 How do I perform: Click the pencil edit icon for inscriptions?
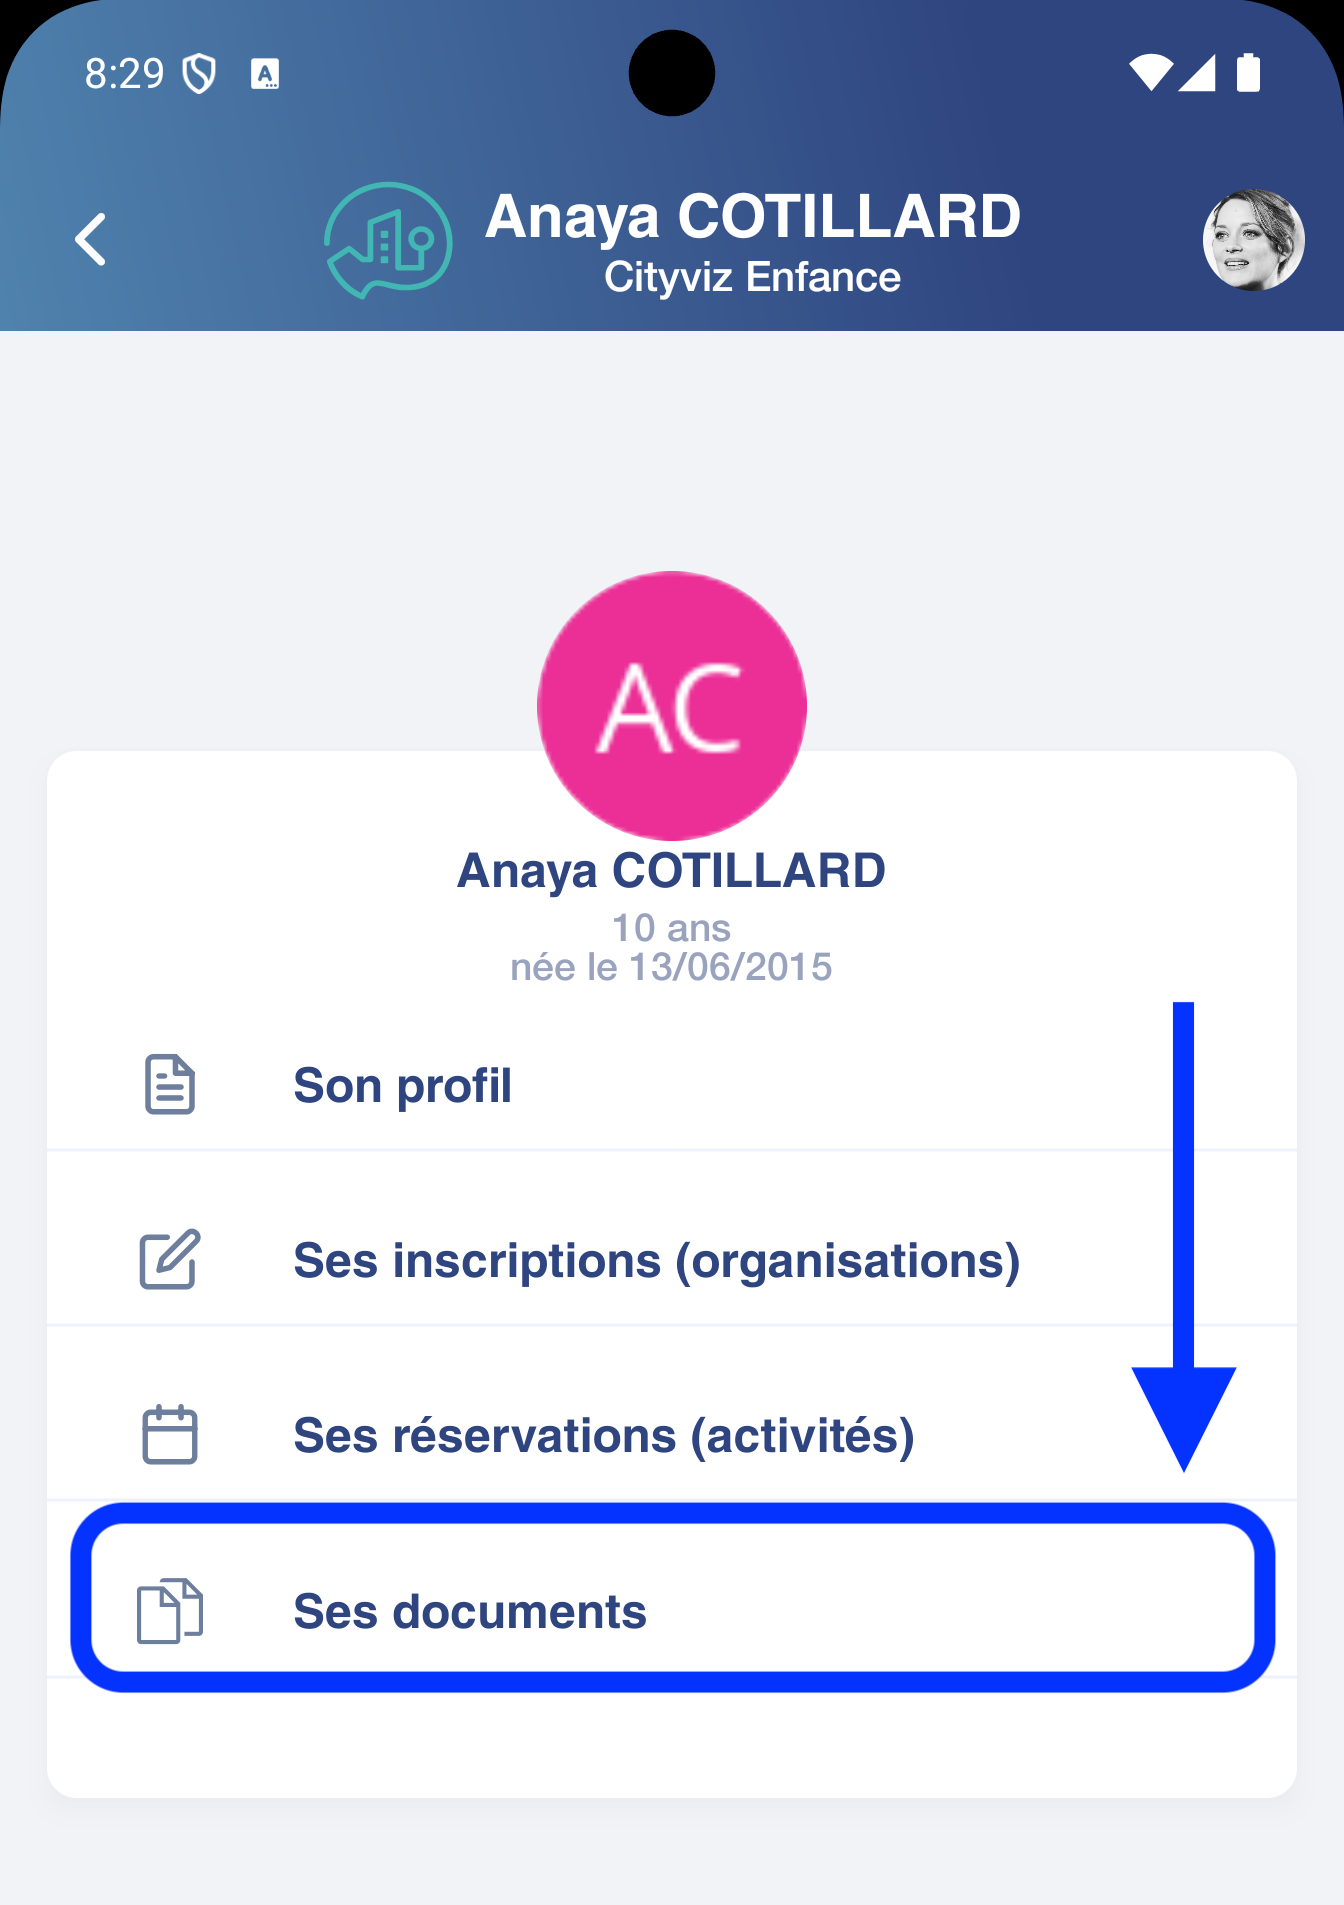[x=170, y=1259]
